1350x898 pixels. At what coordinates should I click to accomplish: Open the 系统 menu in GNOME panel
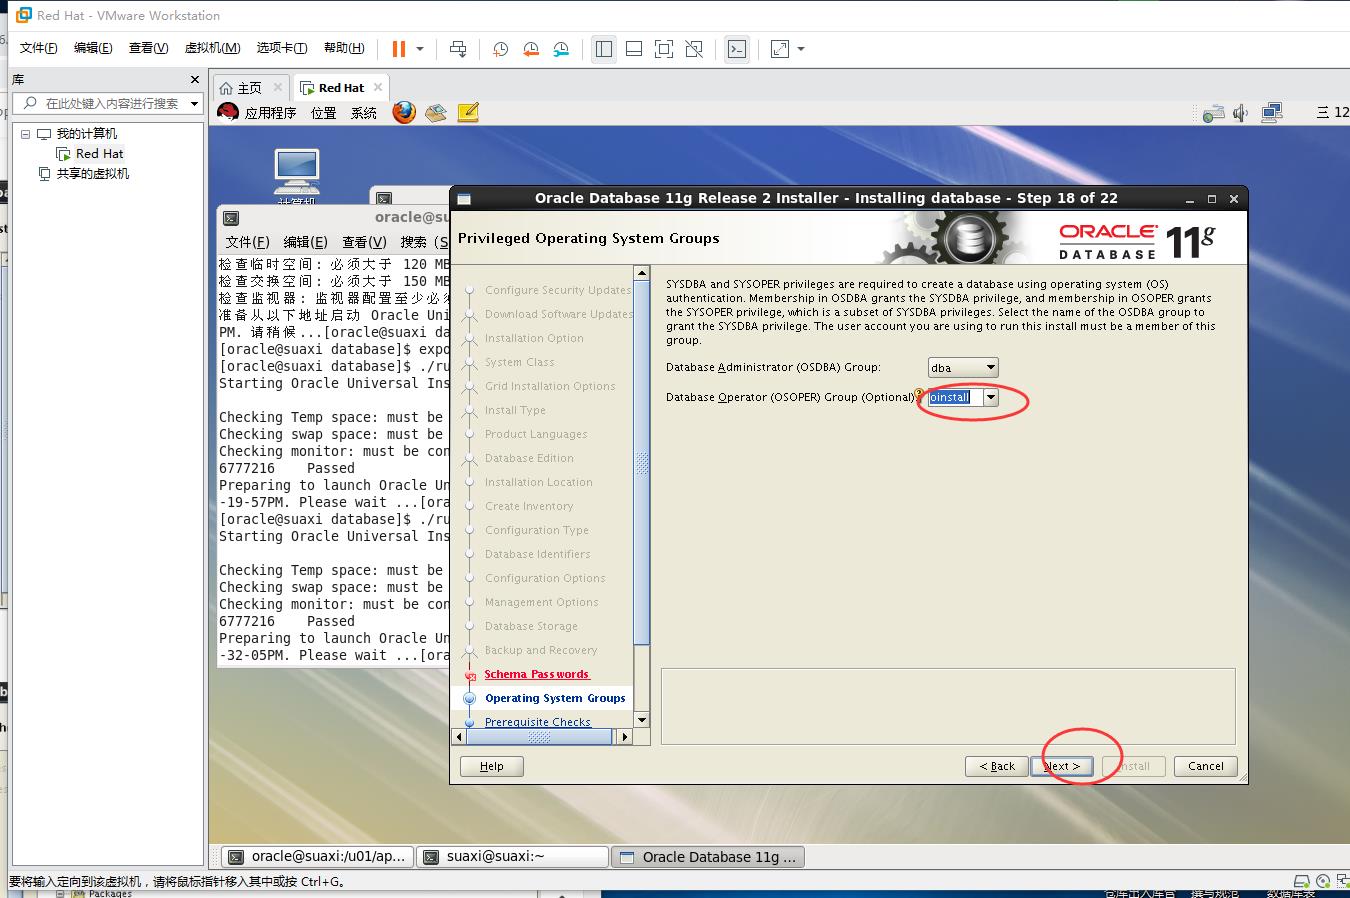pos(363,113)
